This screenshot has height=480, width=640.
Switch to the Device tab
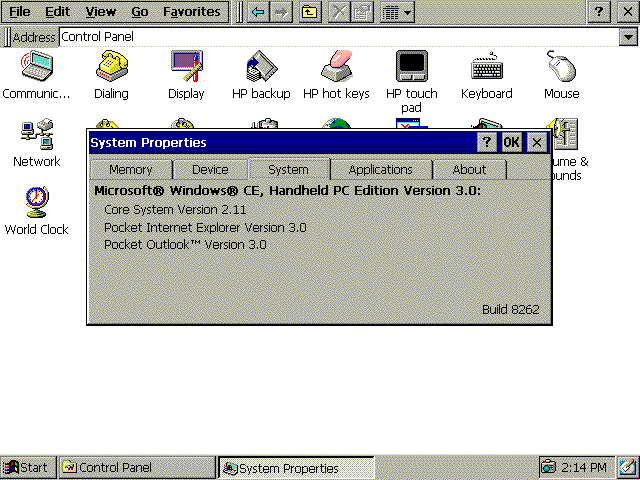(210, 169)
